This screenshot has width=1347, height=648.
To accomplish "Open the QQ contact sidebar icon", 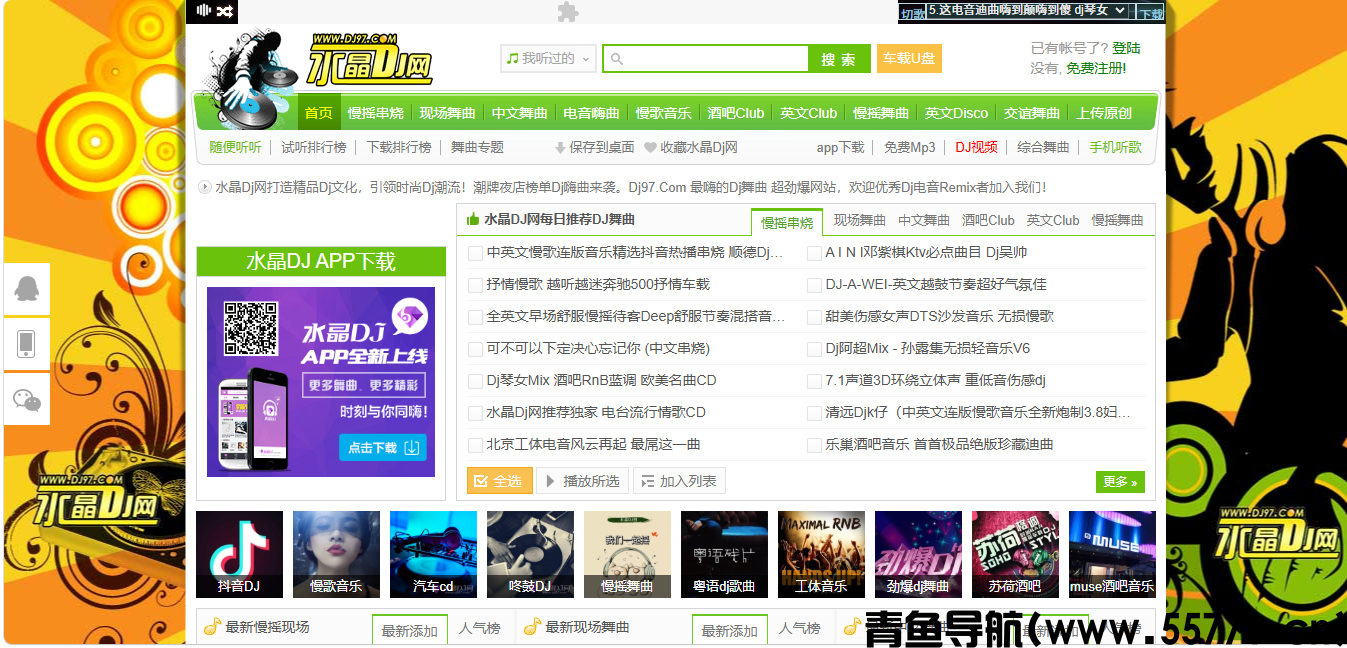I will point(26,289).
